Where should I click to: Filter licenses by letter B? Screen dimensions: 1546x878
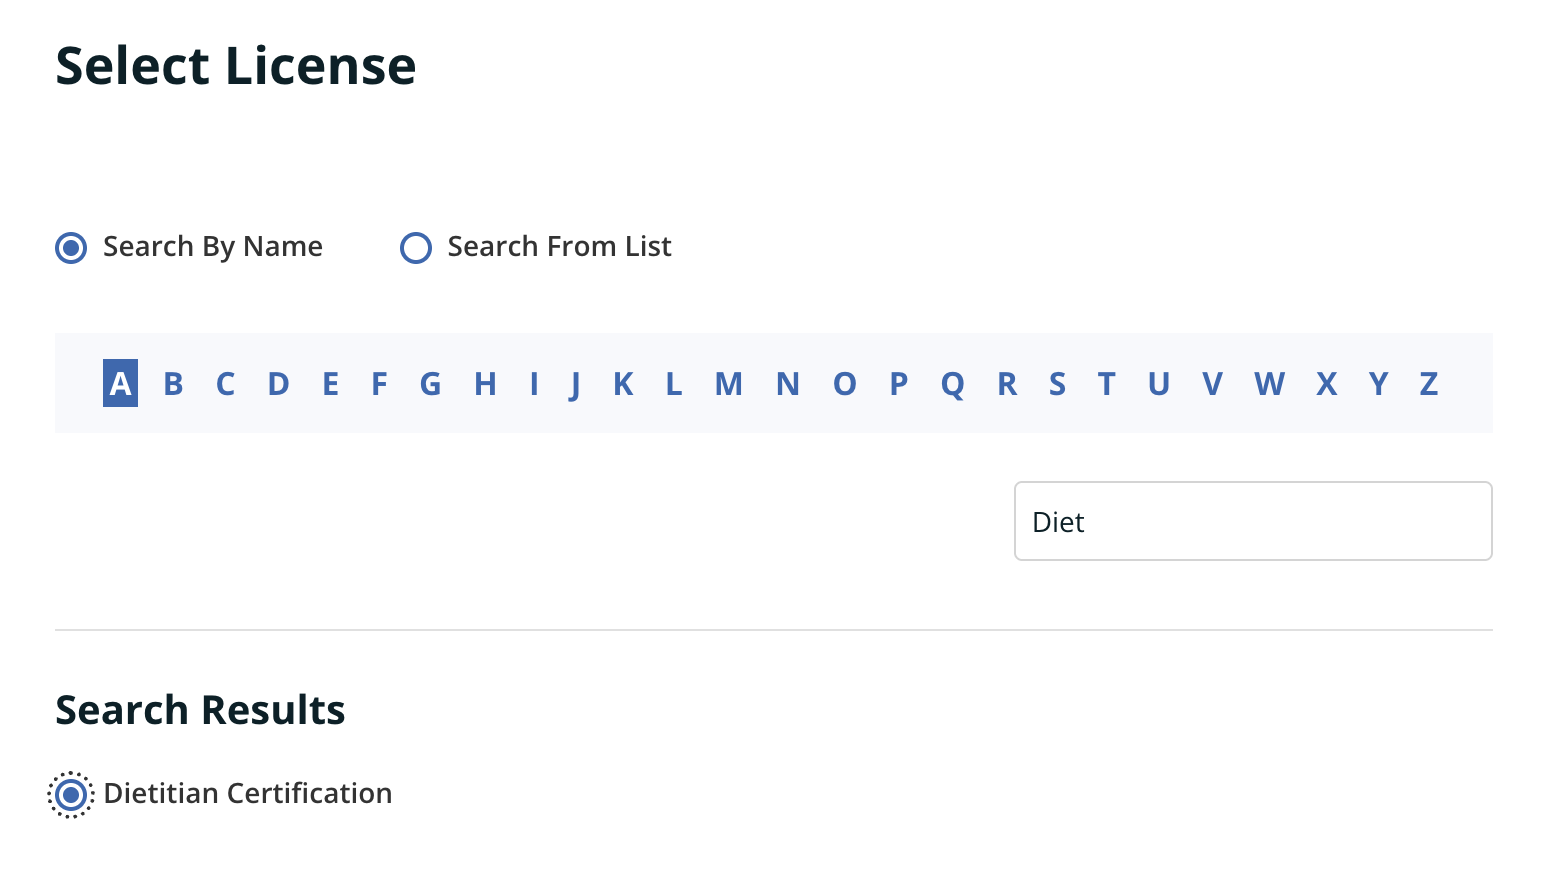(x=173, y=384)
